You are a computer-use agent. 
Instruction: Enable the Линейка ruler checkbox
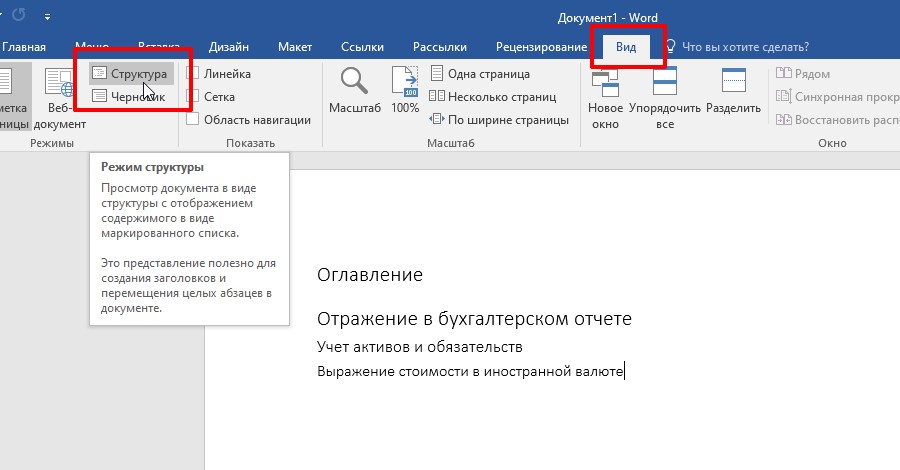(192, 73)
